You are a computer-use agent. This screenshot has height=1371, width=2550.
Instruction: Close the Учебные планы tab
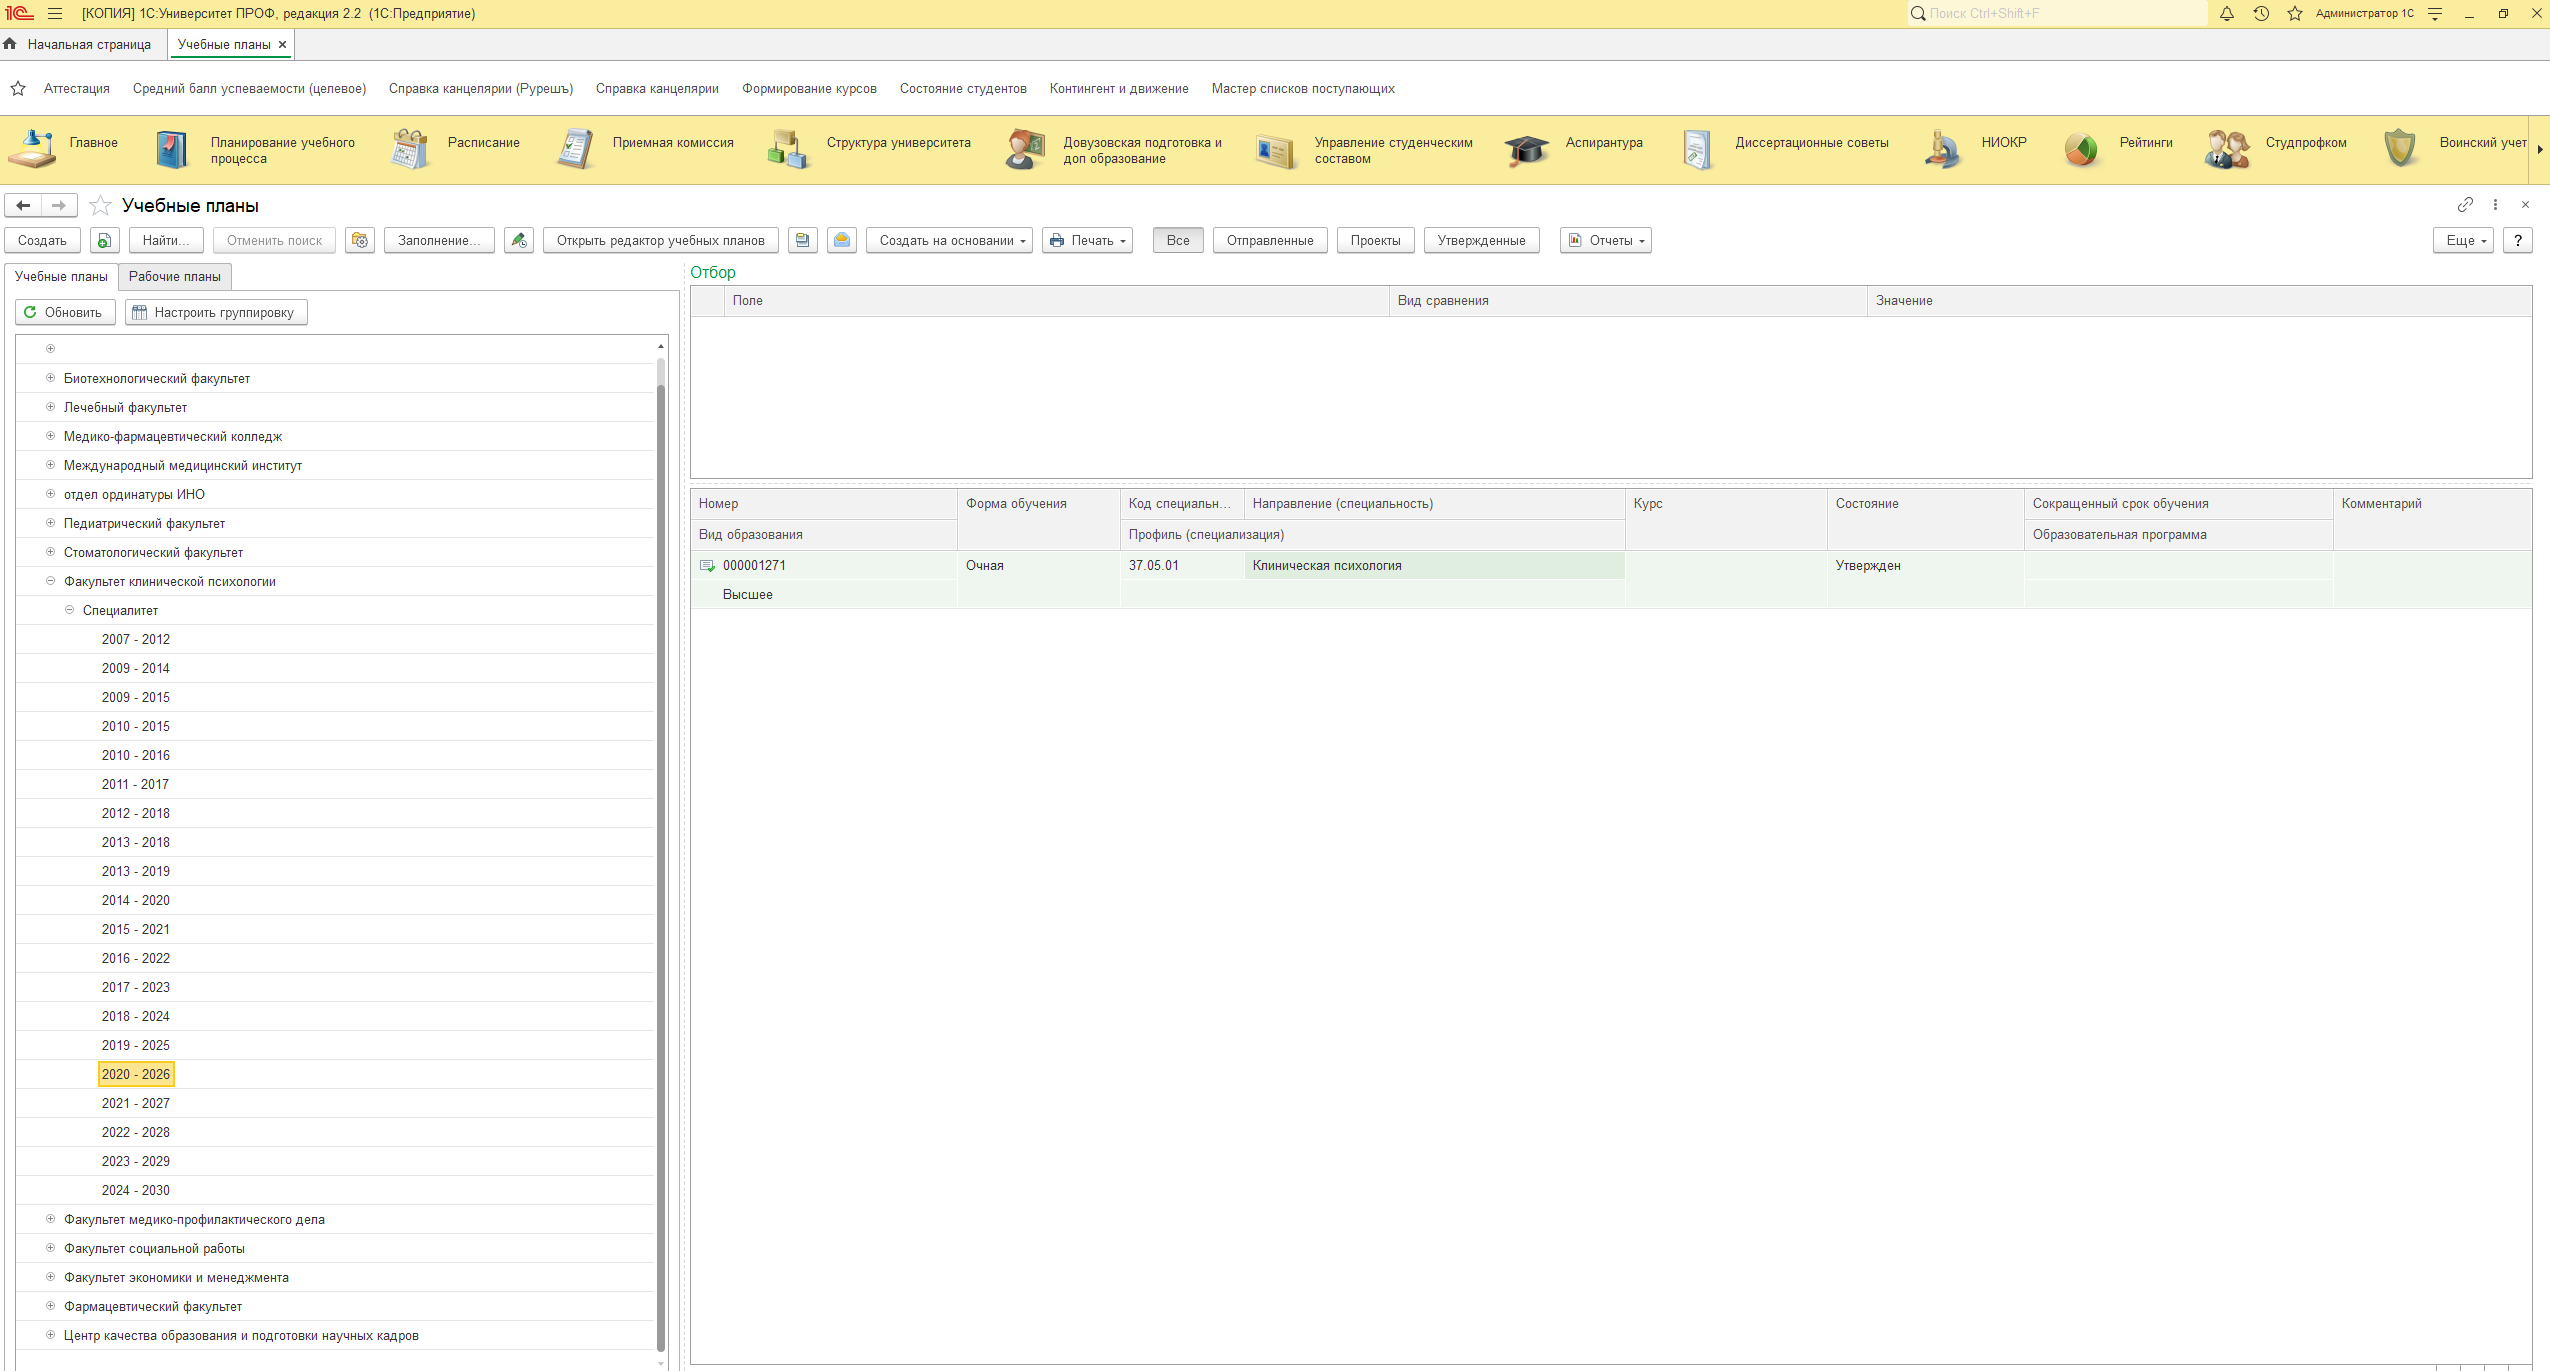[283, 44]
